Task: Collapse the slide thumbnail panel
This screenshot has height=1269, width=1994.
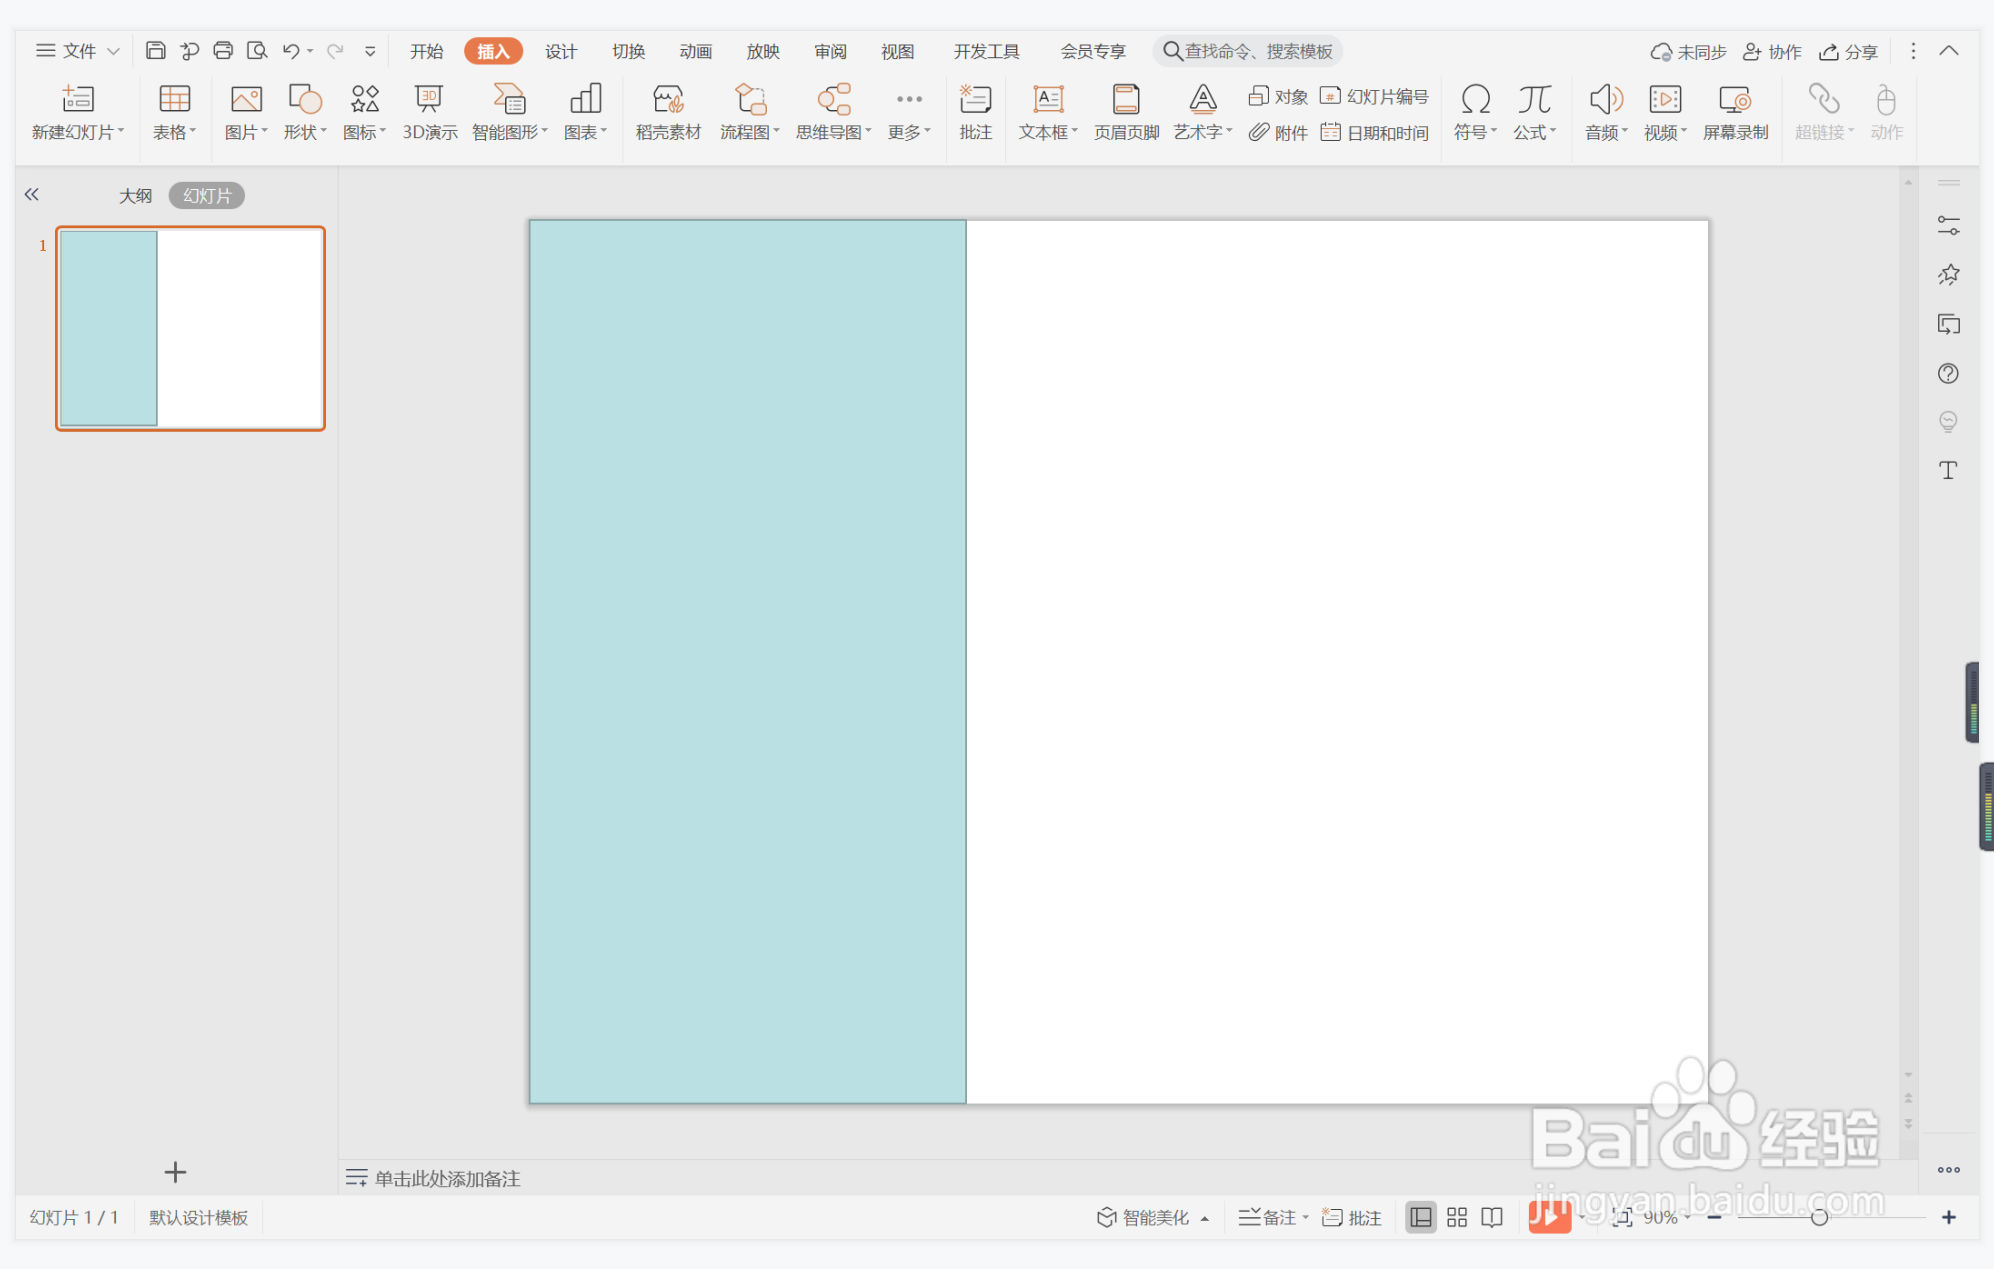Action: tap(32, 195)
